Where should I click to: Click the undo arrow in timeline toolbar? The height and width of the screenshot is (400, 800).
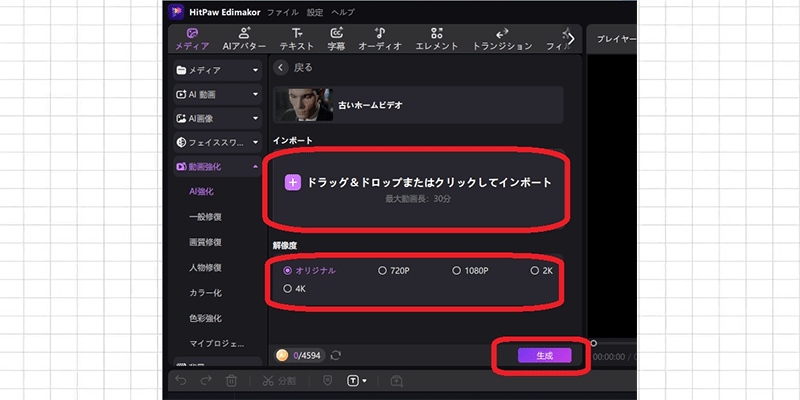point(181,381)
